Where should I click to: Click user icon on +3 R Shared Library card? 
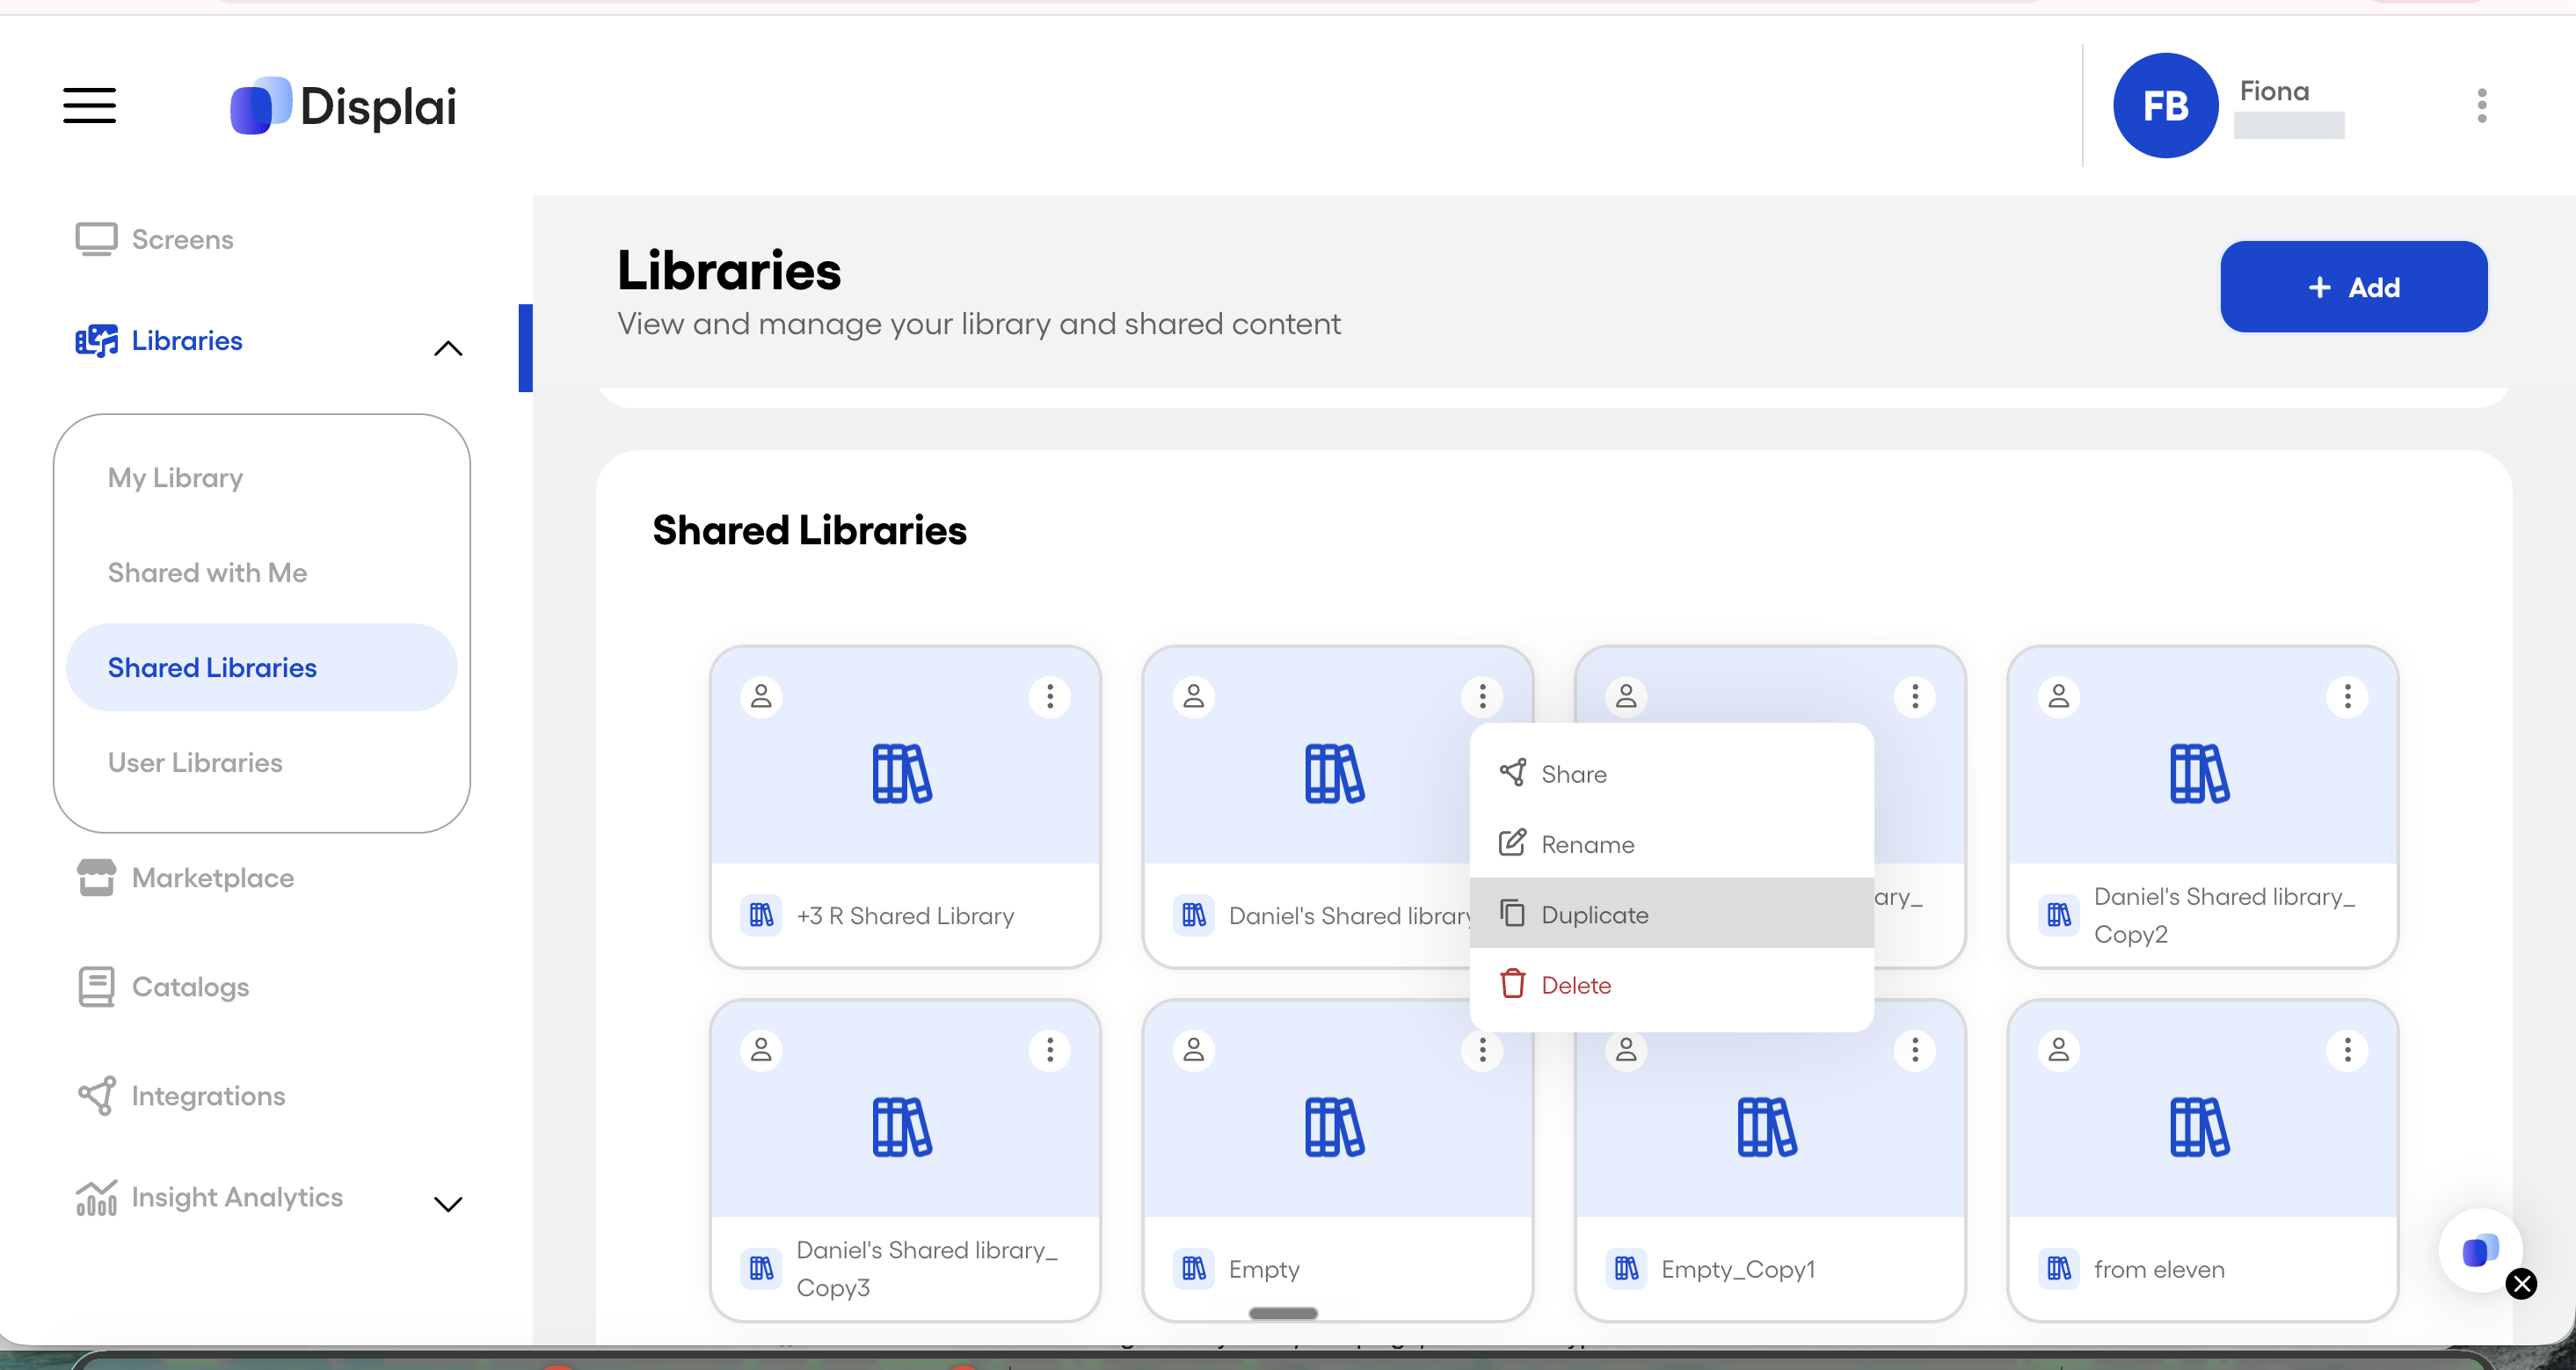click(x=761, y=696)
